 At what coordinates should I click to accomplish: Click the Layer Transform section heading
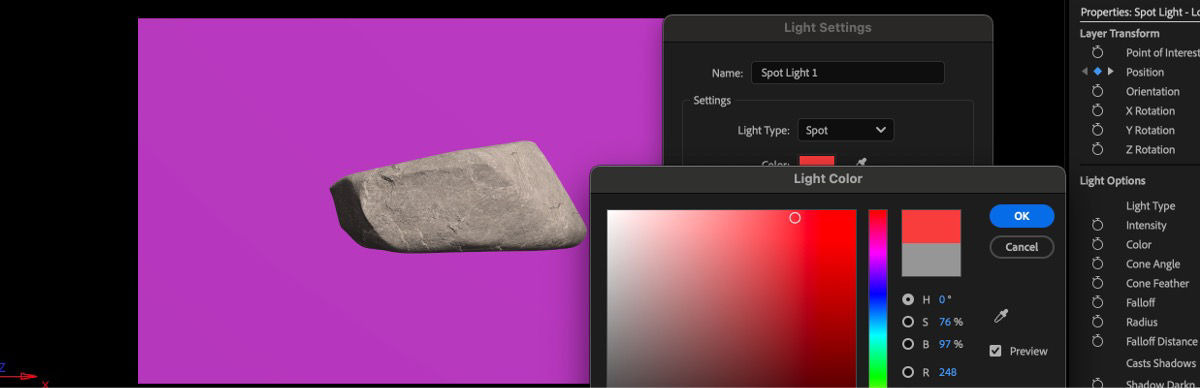tap(1119, 34)
